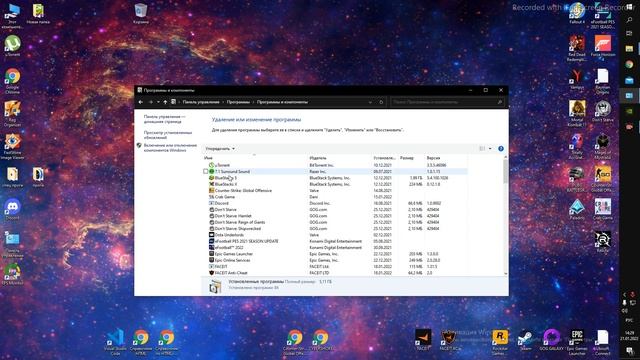The height and width of the screenshot is (360, 640).
Task: Open taskbar search magnifier icon
Action: click(x=629, y=20)
